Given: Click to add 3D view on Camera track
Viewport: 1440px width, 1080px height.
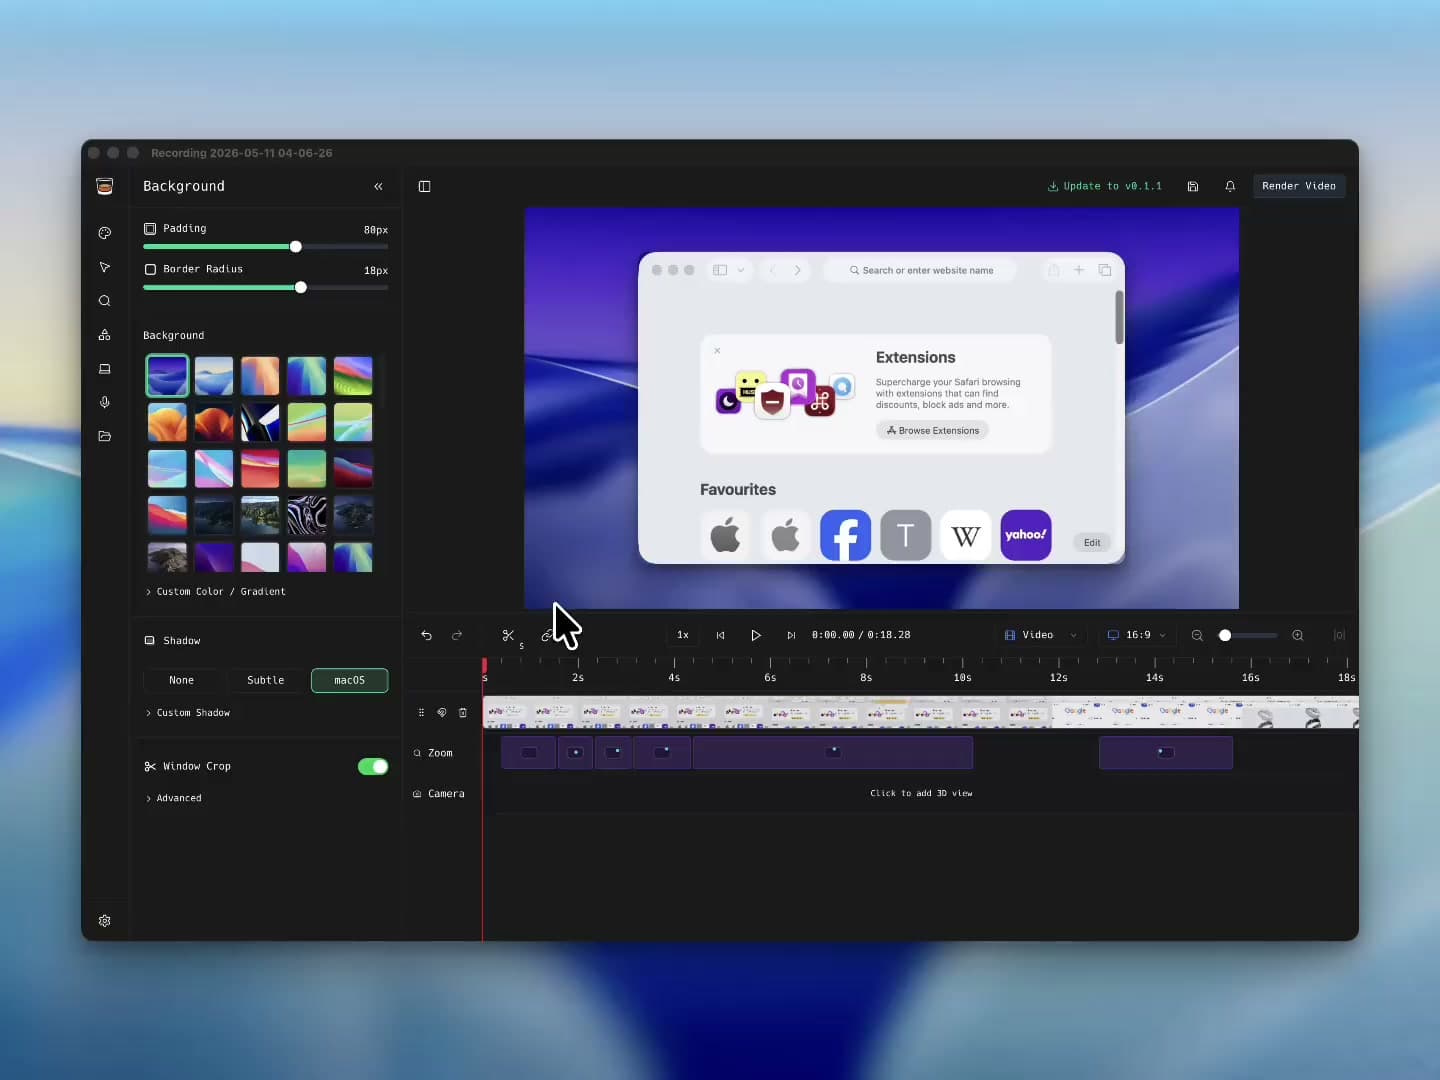Looking at the screenshot, I should tap(921, 793).
